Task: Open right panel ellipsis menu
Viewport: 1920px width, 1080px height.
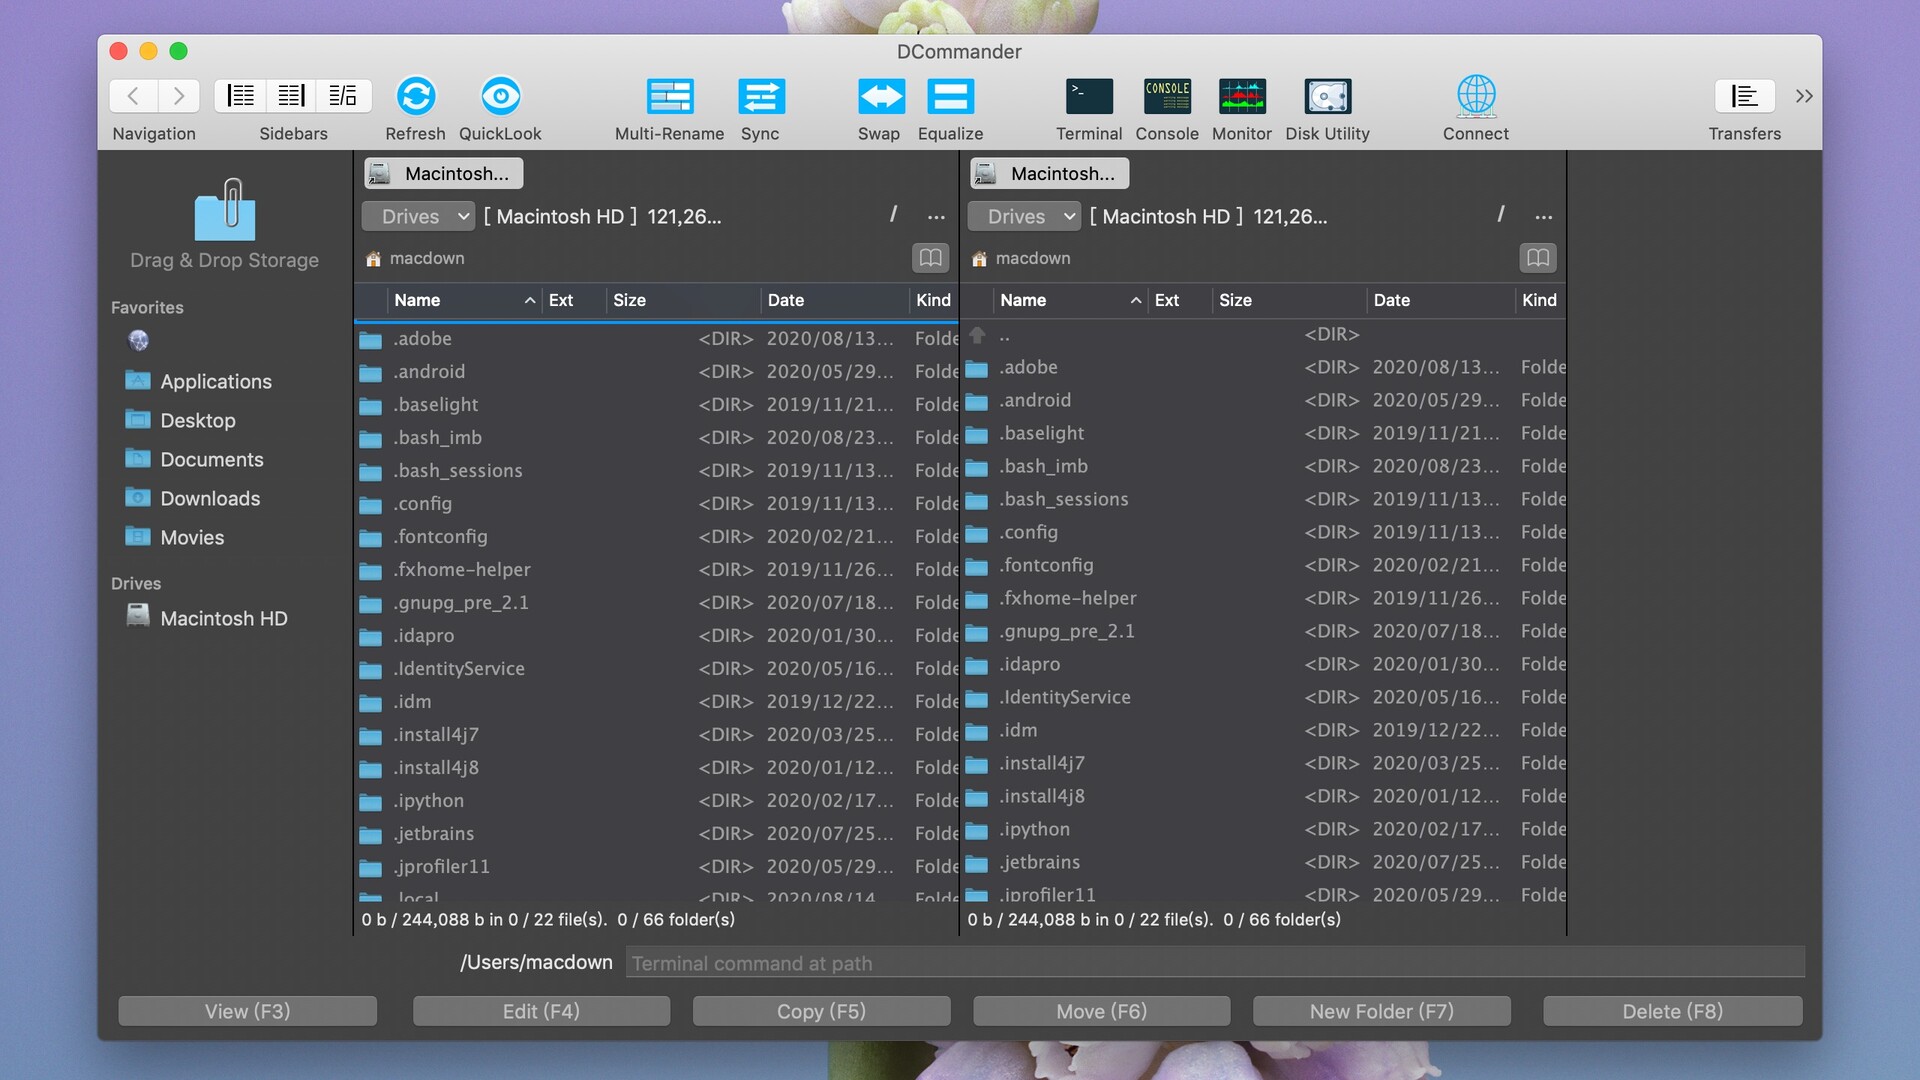Action: tap(1543, 217)
